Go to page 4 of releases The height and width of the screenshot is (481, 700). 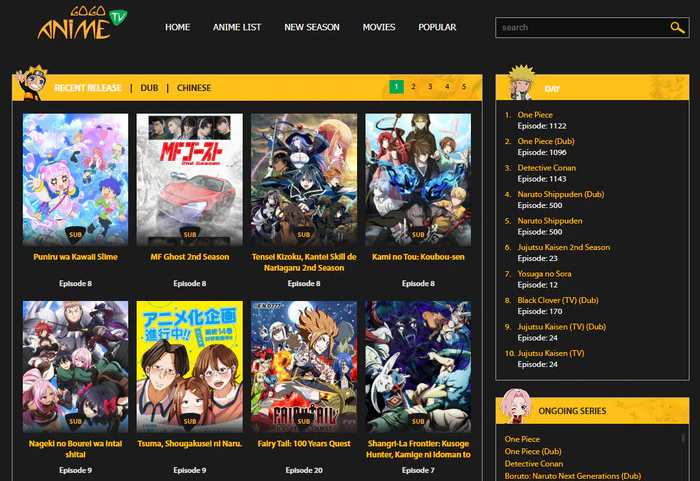point(447,87)
